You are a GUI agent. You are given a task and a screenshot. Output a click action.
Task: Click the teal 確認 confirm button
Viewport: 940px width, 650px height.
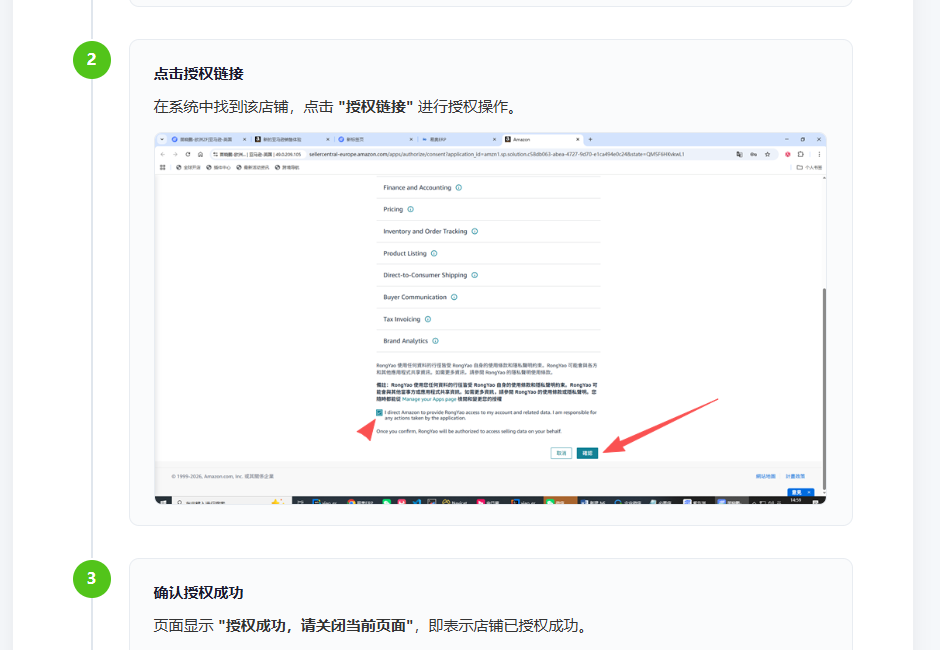tap(588, 453)
